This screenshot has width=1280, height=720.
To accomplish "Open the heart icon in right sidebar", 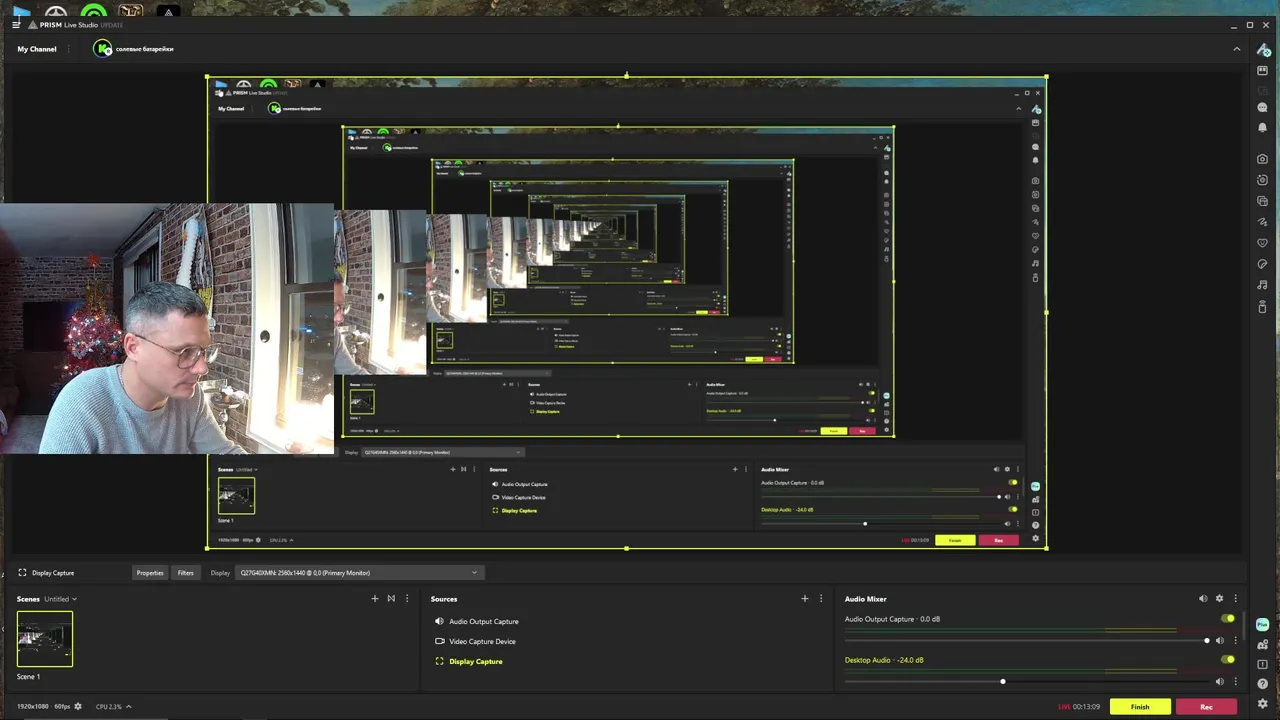I will coord(1262,243).
